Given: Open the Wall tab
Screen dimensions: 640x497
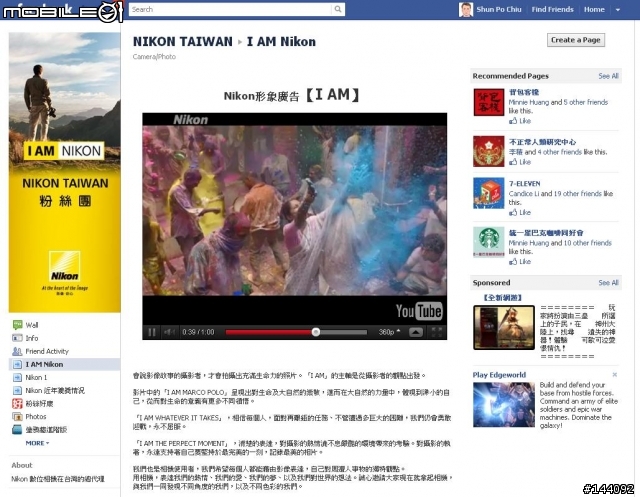Looking at the screenshot, I should 32,325.
